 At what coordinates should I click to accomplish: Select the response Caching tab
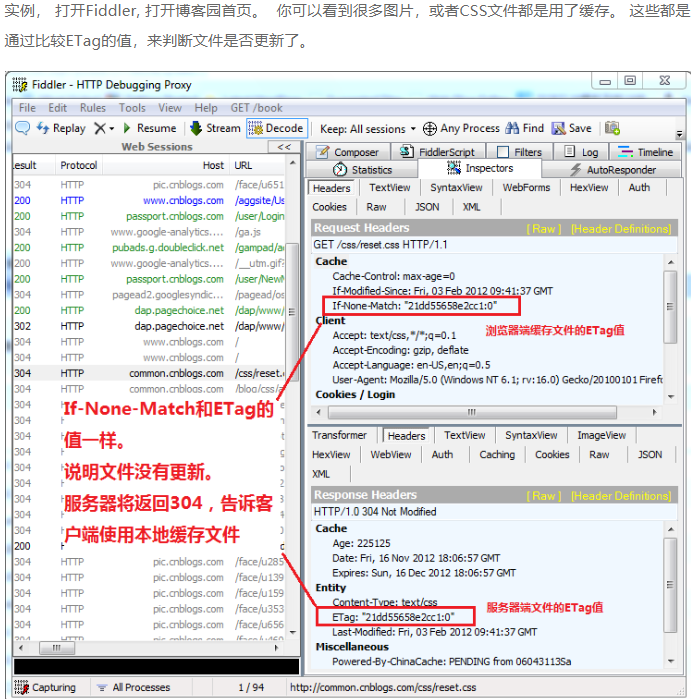click(497, 455)
